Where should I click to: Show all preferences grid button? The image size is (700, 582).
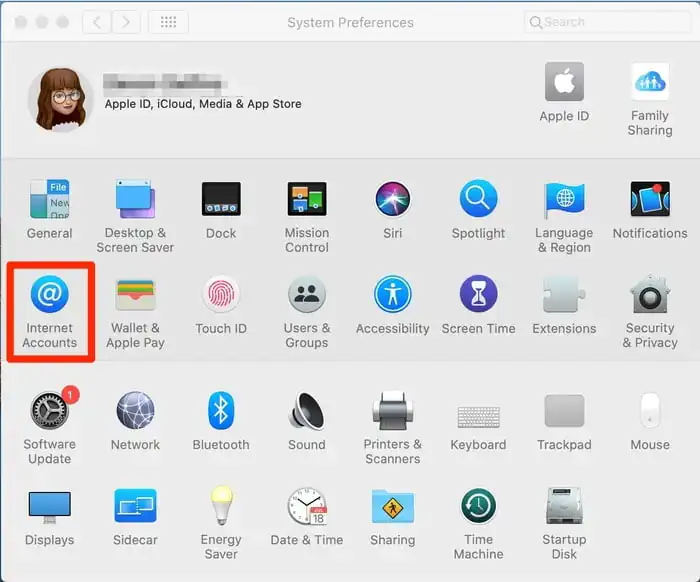click(168, 22)
